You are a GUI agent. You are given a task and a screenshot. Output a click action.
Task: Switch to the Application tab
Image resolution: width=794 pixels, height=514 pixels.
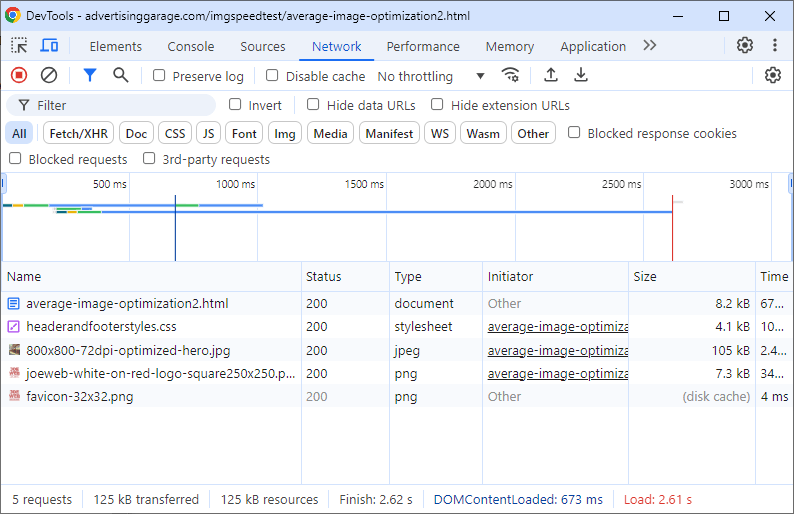(x=593, y=47)
